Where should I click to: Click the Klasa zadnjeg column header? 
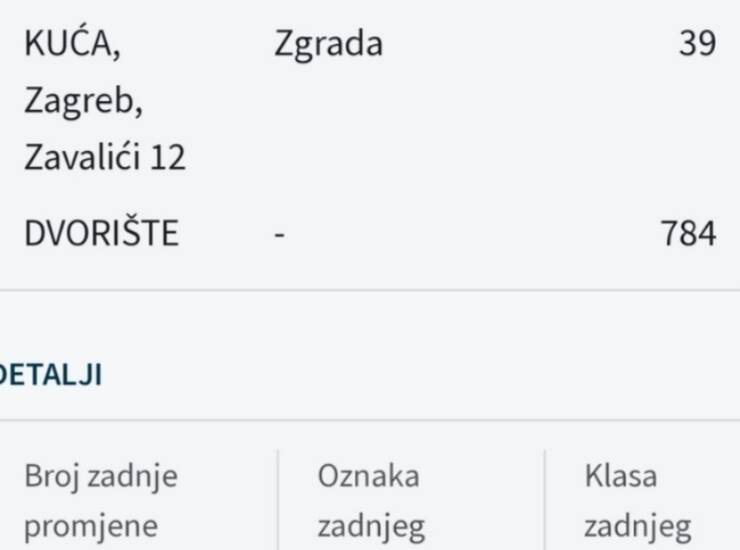[637, 500]
